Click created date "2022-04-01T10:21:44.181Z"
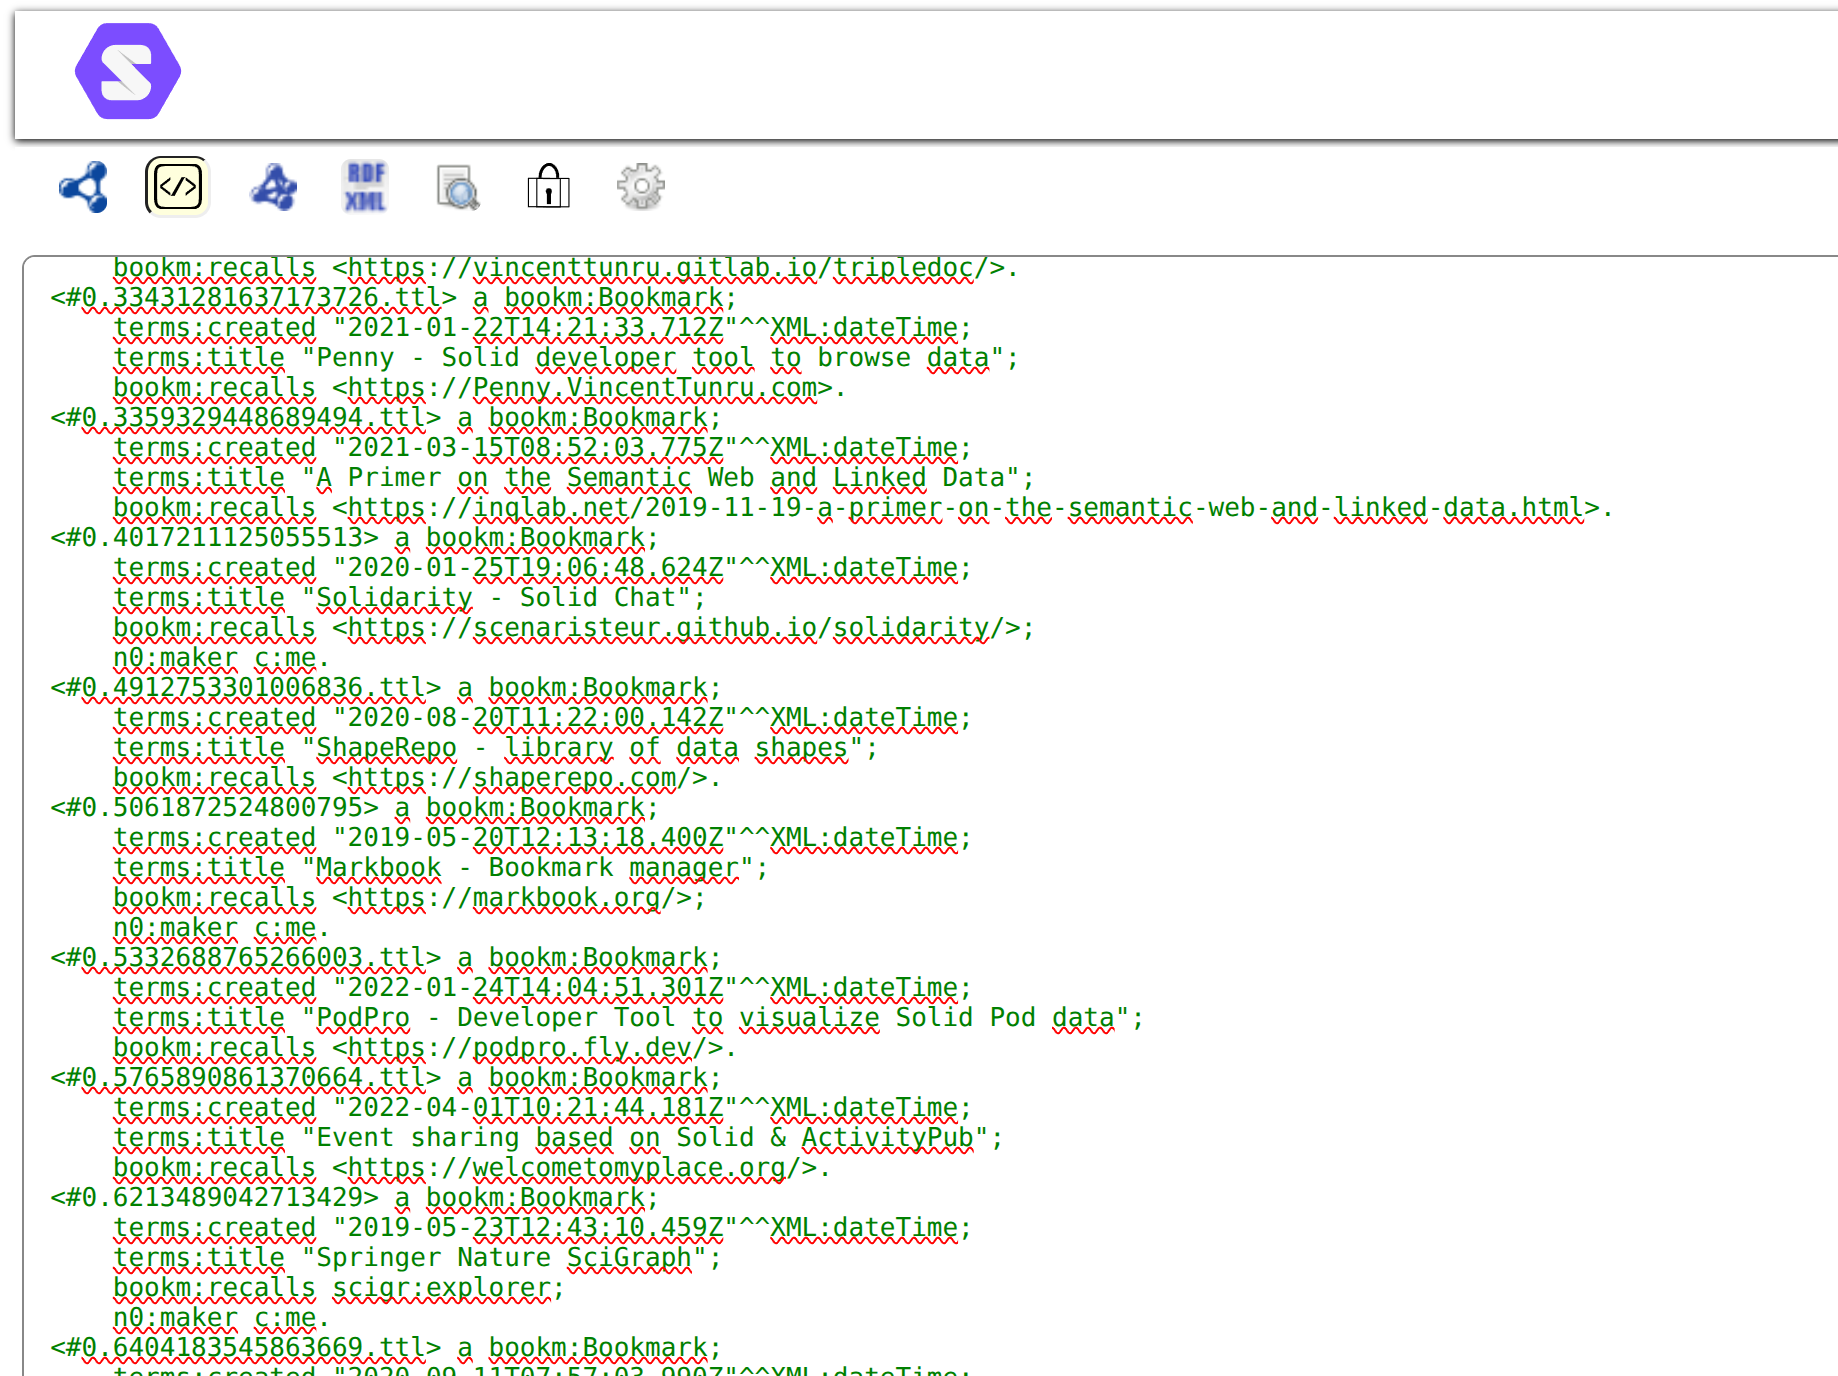The height and width of the screenshot is (1376, 1838). pyautogui.click(x=536, y=1108)
